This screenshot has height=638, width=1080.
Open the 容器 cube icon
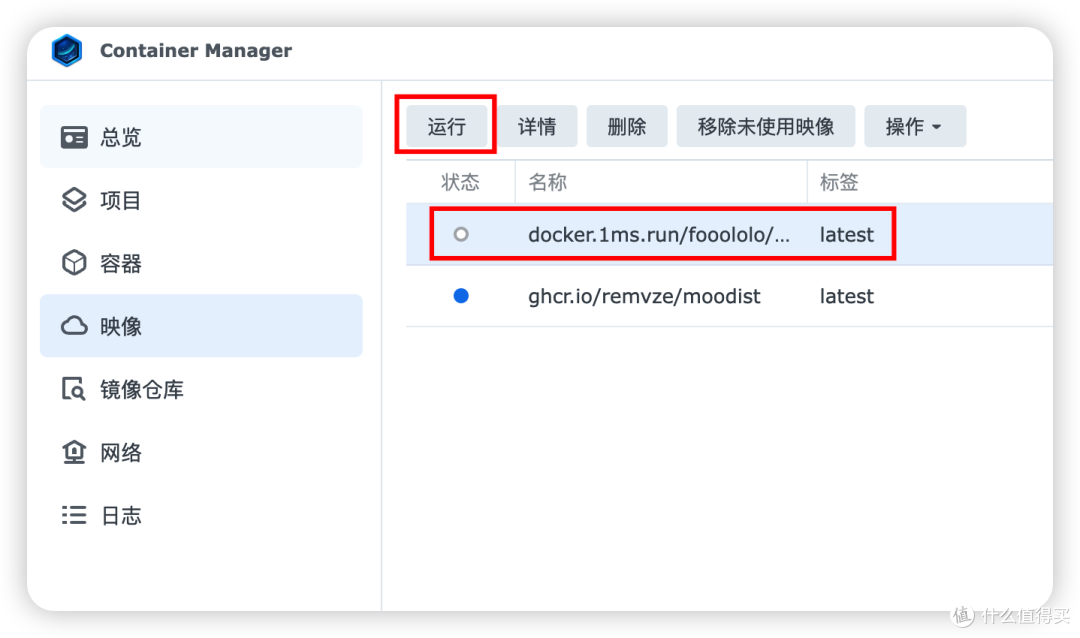tap(74, 263)
